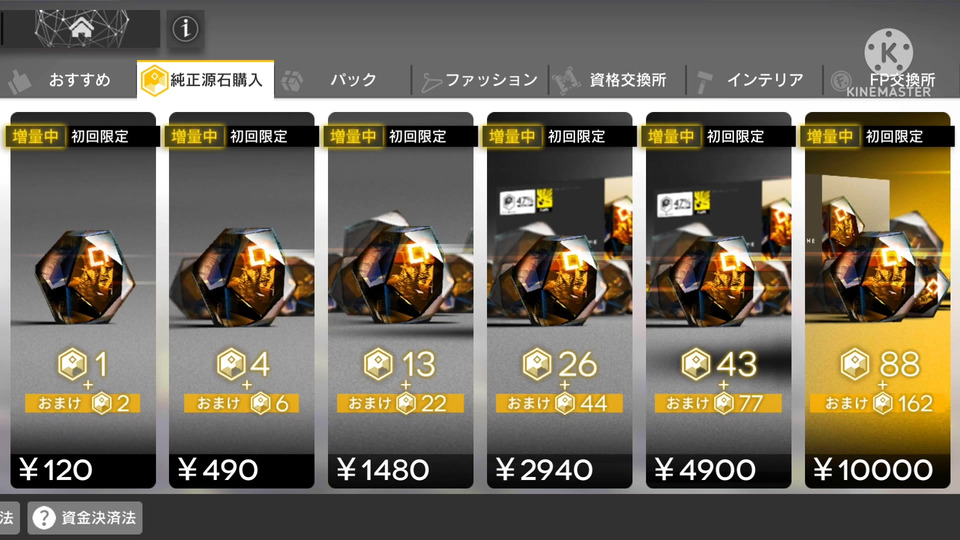Click the thumbs-up icon near おすすめ
The height and width of the screenshot is (540, 960).
[20, 81]
